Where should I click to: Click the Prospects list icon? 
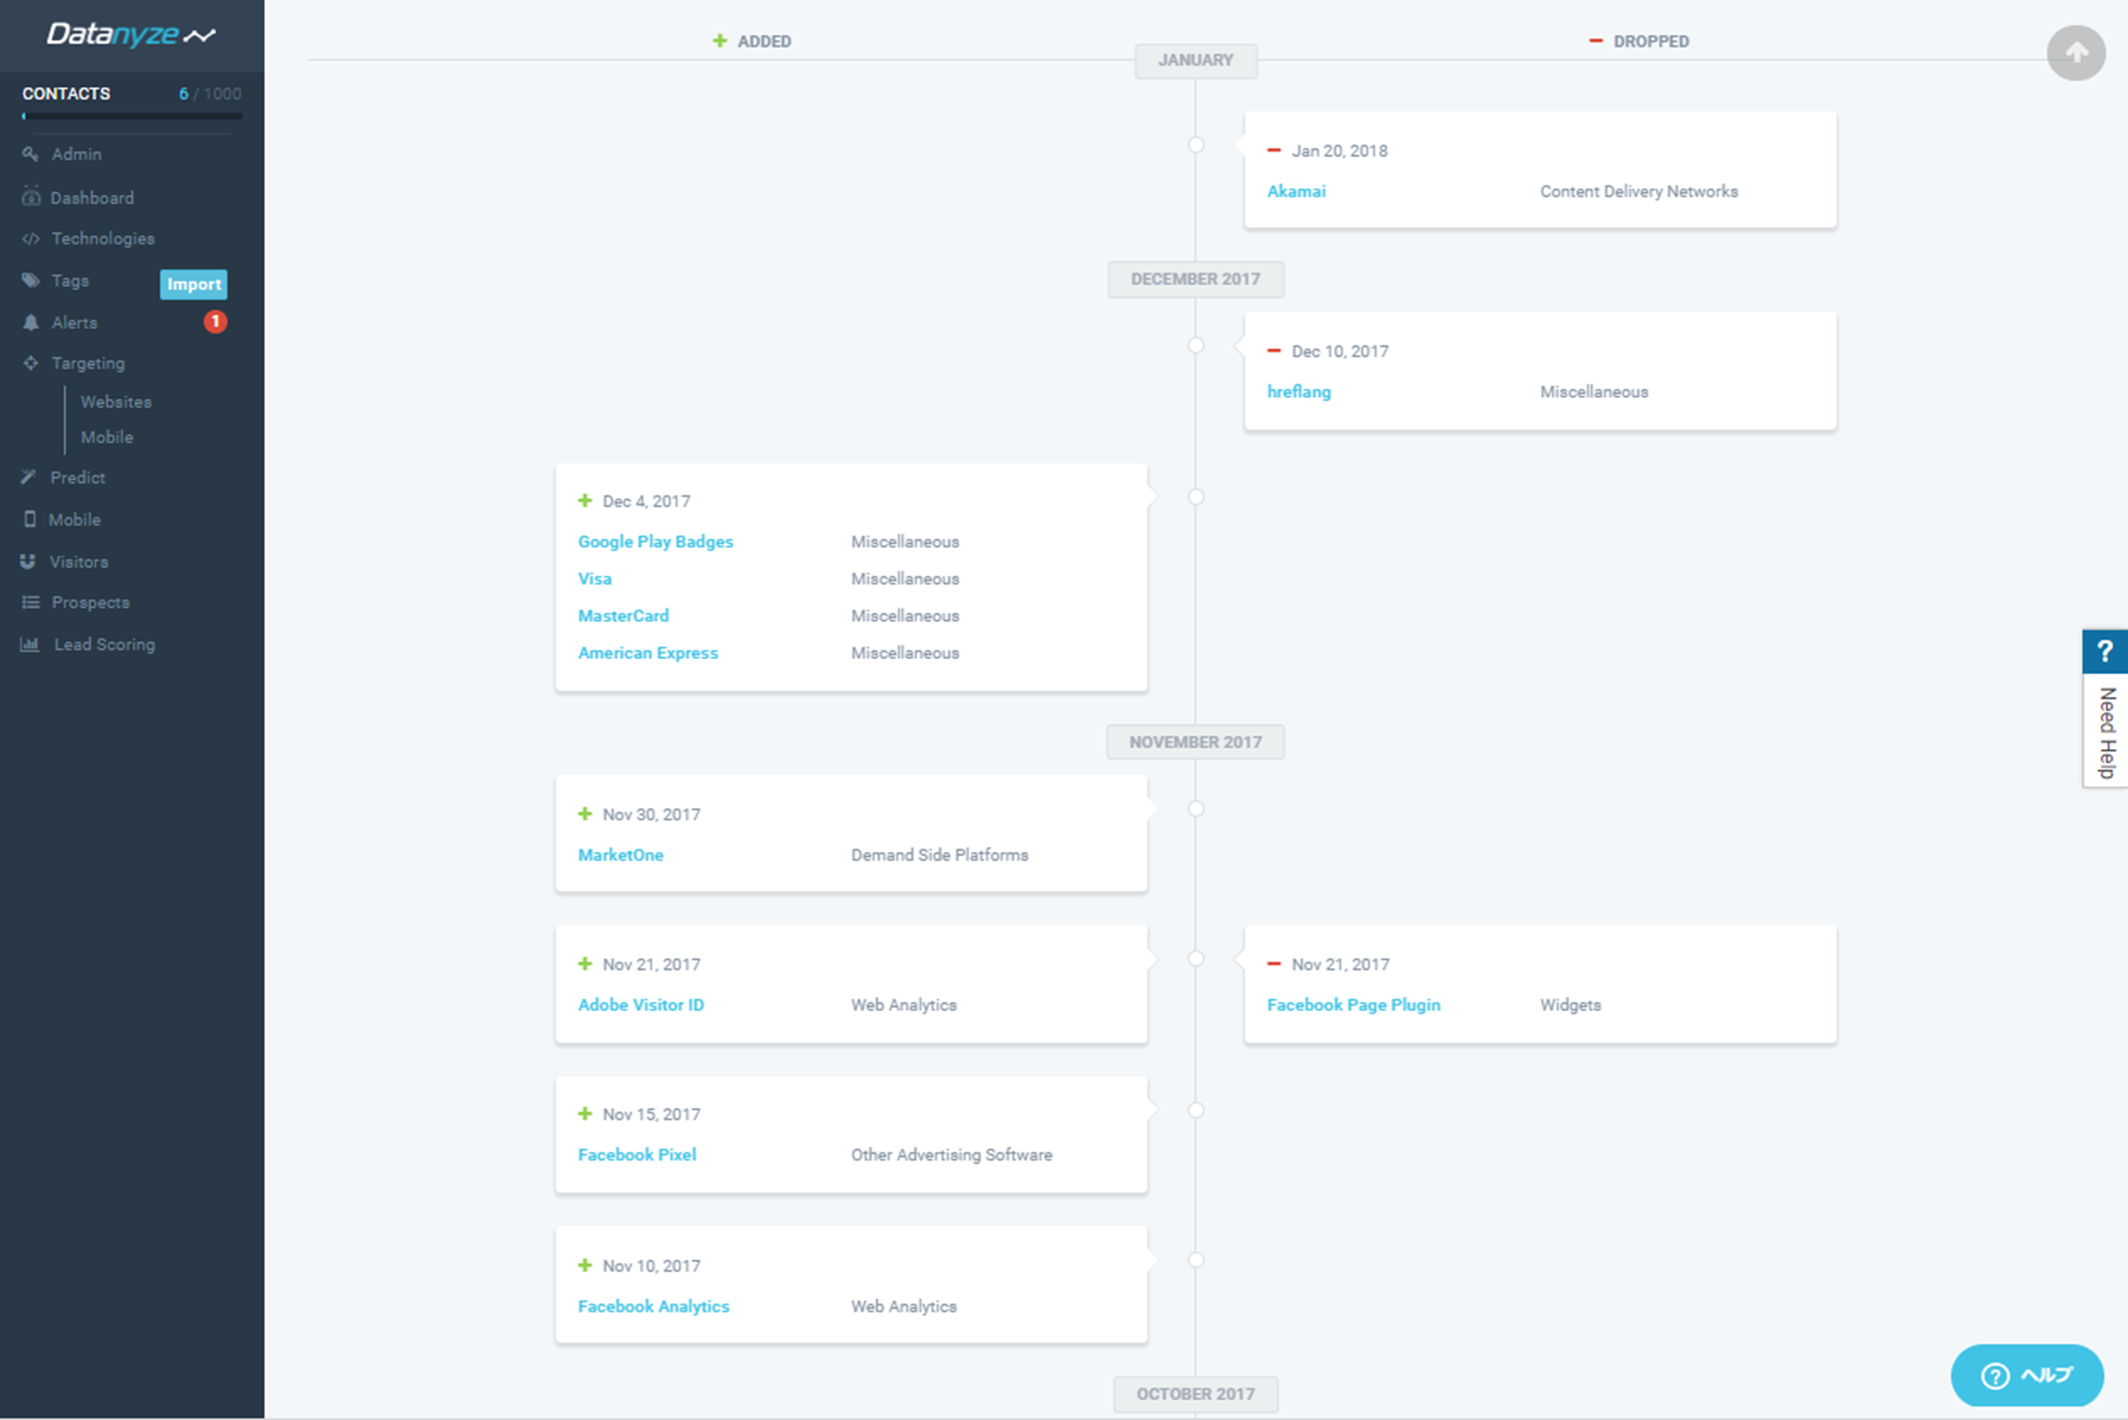pos(31,602)
